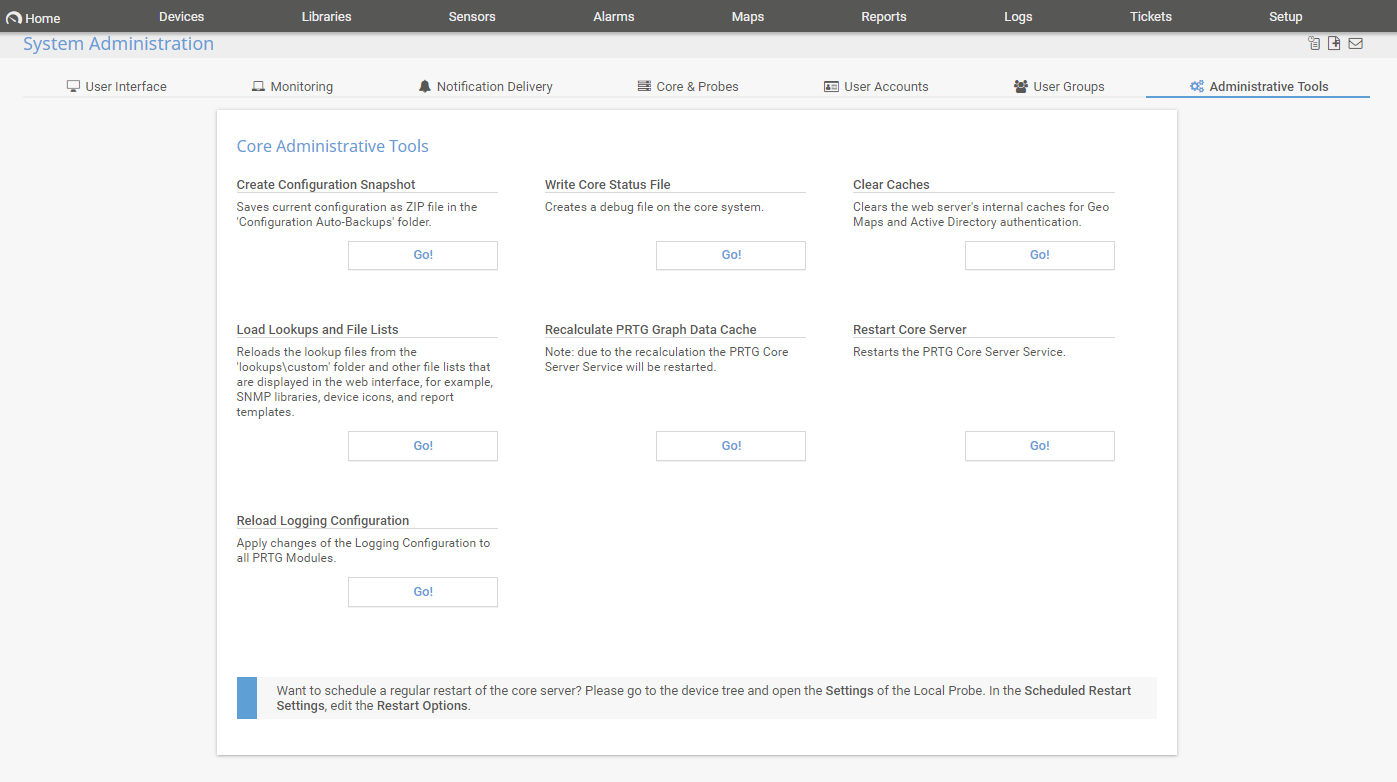Click the 'Clears the web server's internal caches' description
Viewport: 1397px width, 782px height.
981,214
